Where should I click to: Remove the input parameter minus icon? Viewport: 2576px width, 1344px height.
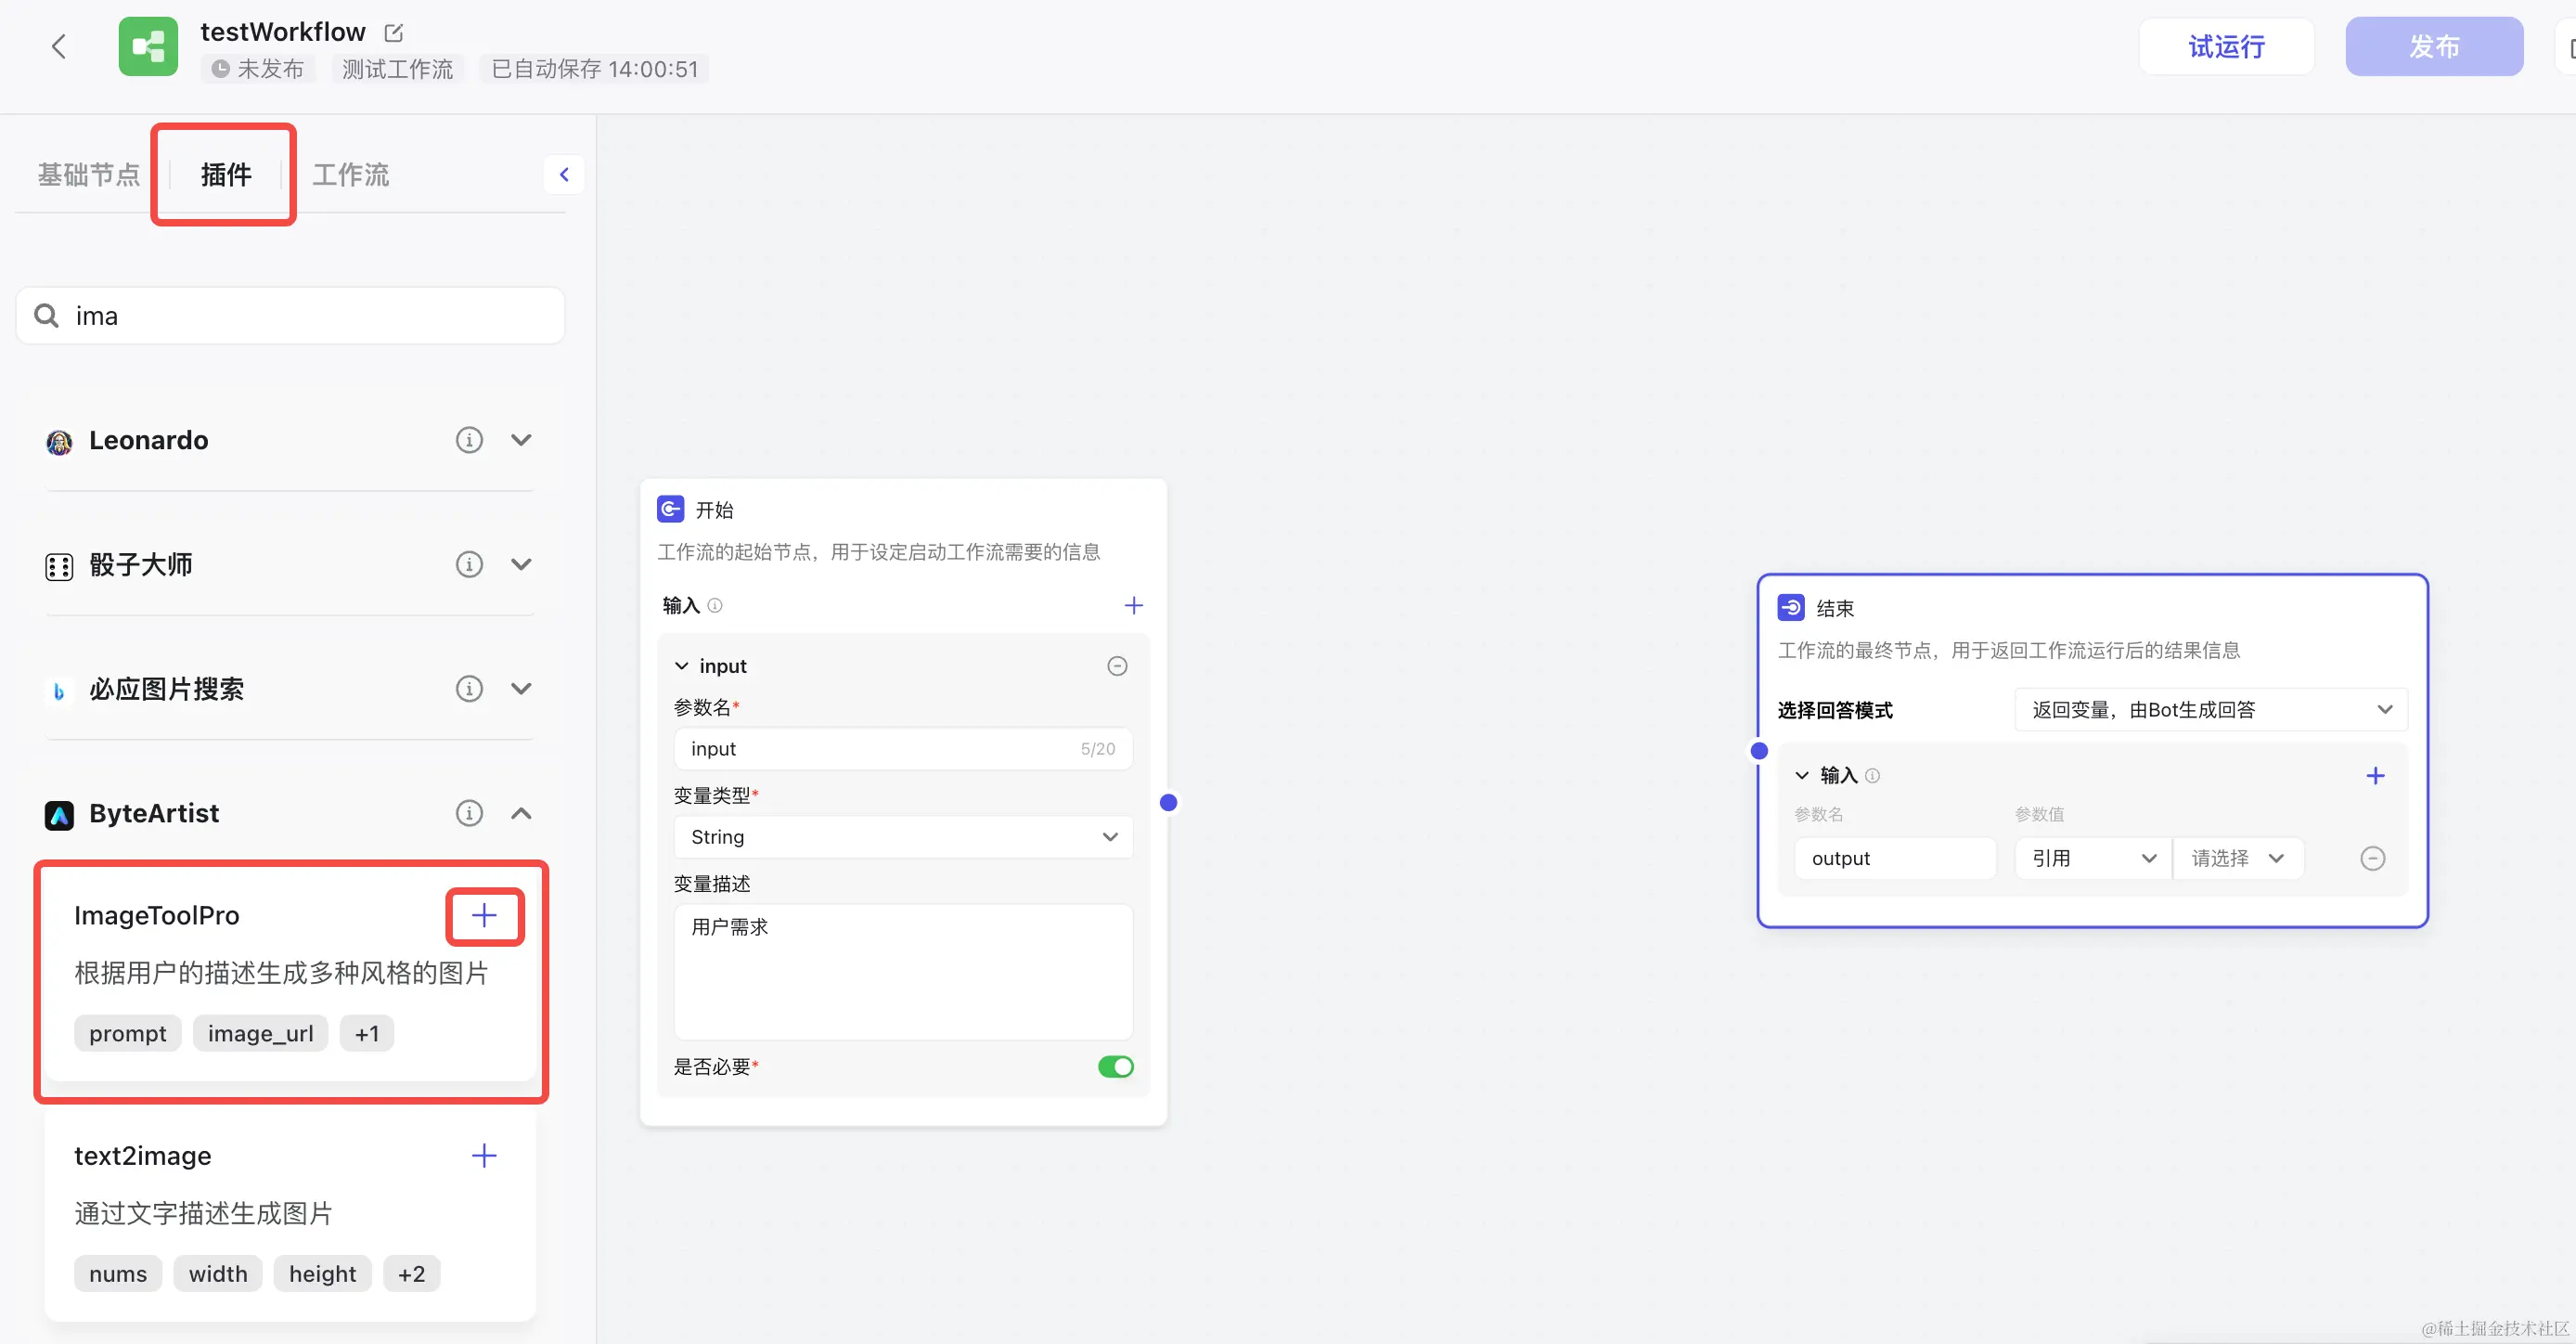(1117, 666)
